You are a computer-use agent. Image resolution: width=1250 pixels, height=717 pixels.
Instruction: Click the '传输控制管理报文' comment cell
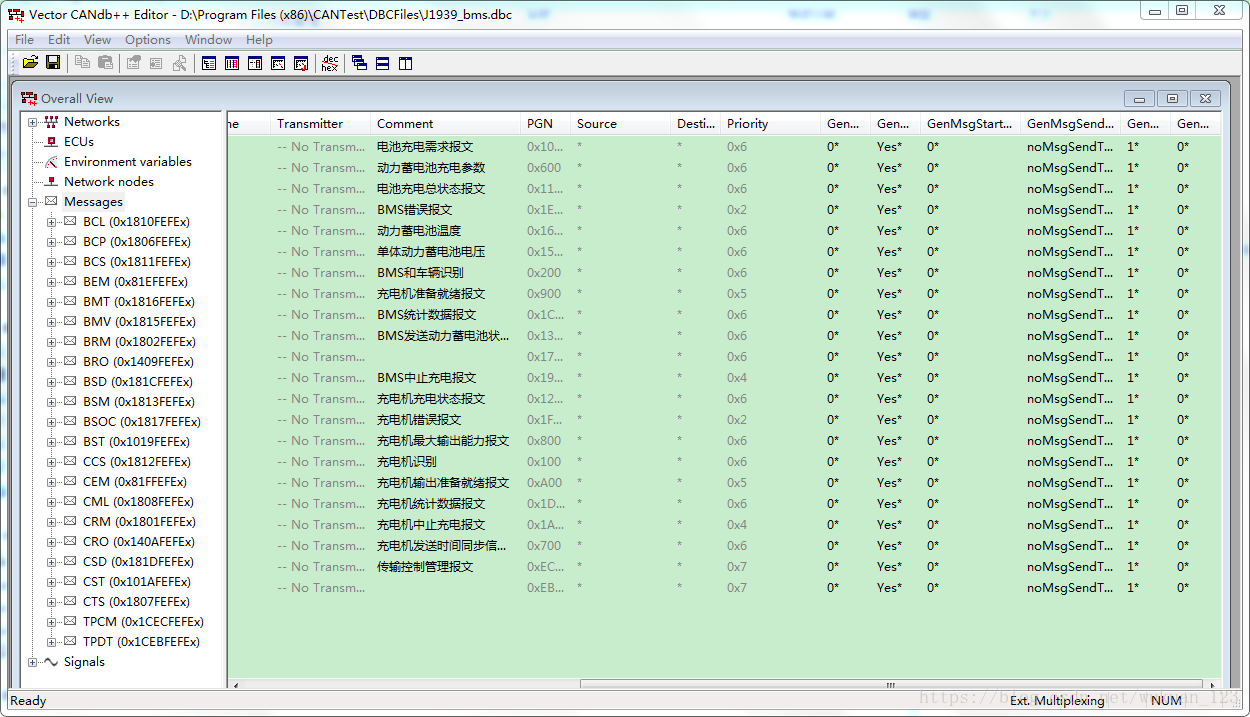coord(425,567)
